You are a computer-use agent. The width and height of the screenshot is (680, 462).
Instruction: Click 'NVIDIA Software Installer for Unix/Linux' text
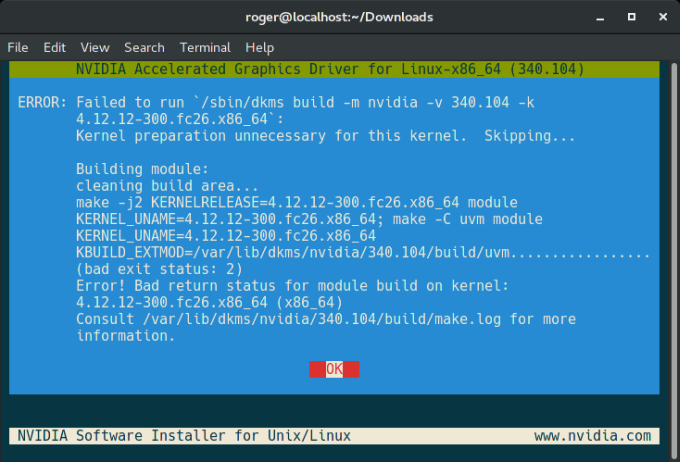(x=184, y=436)
